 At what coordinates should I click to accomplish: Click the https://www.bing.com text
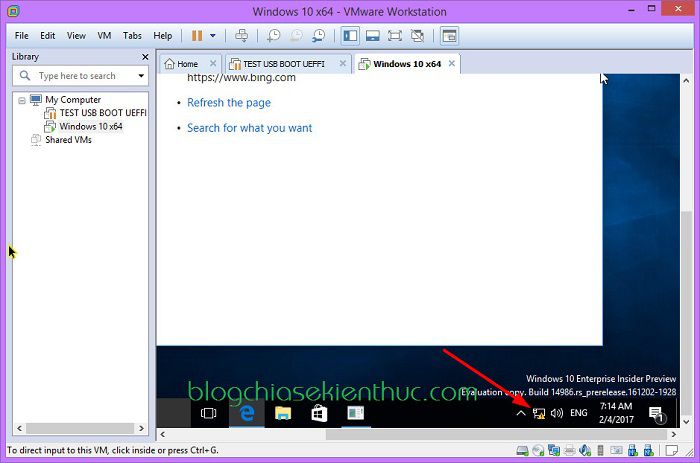pyautogui.click(x=242, y=78)
